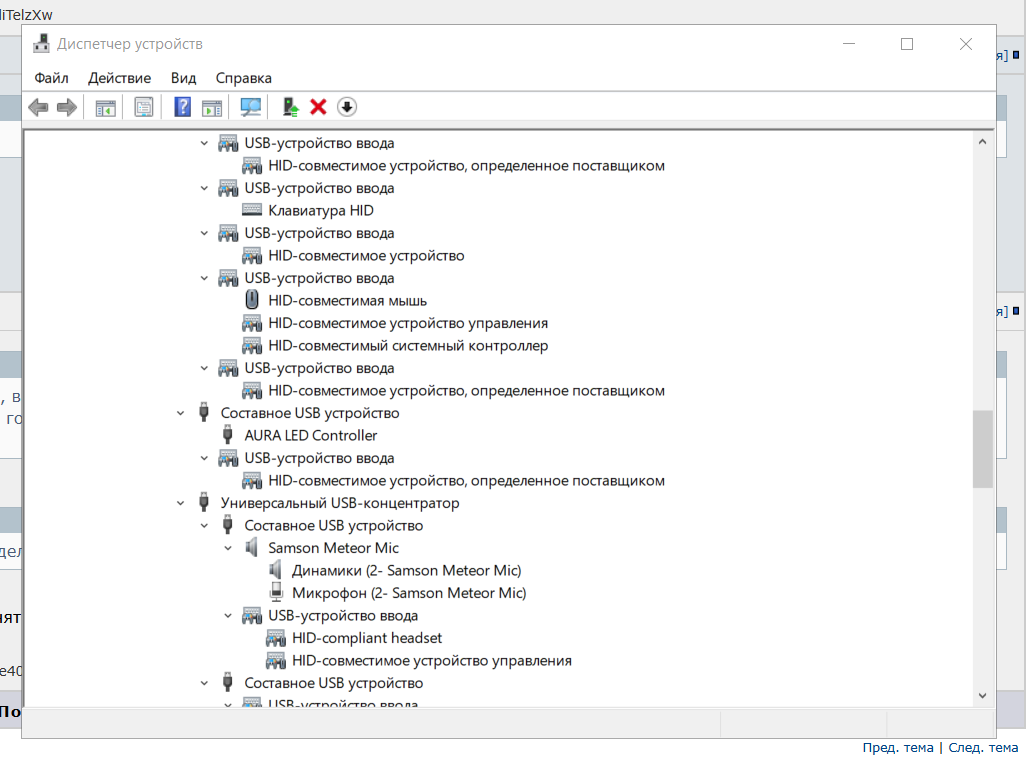Collapse USB-устройство ввода above HID-совместимая мышь
The height and width of the screenshot is (757, 1030).
[x=204, y=278]
